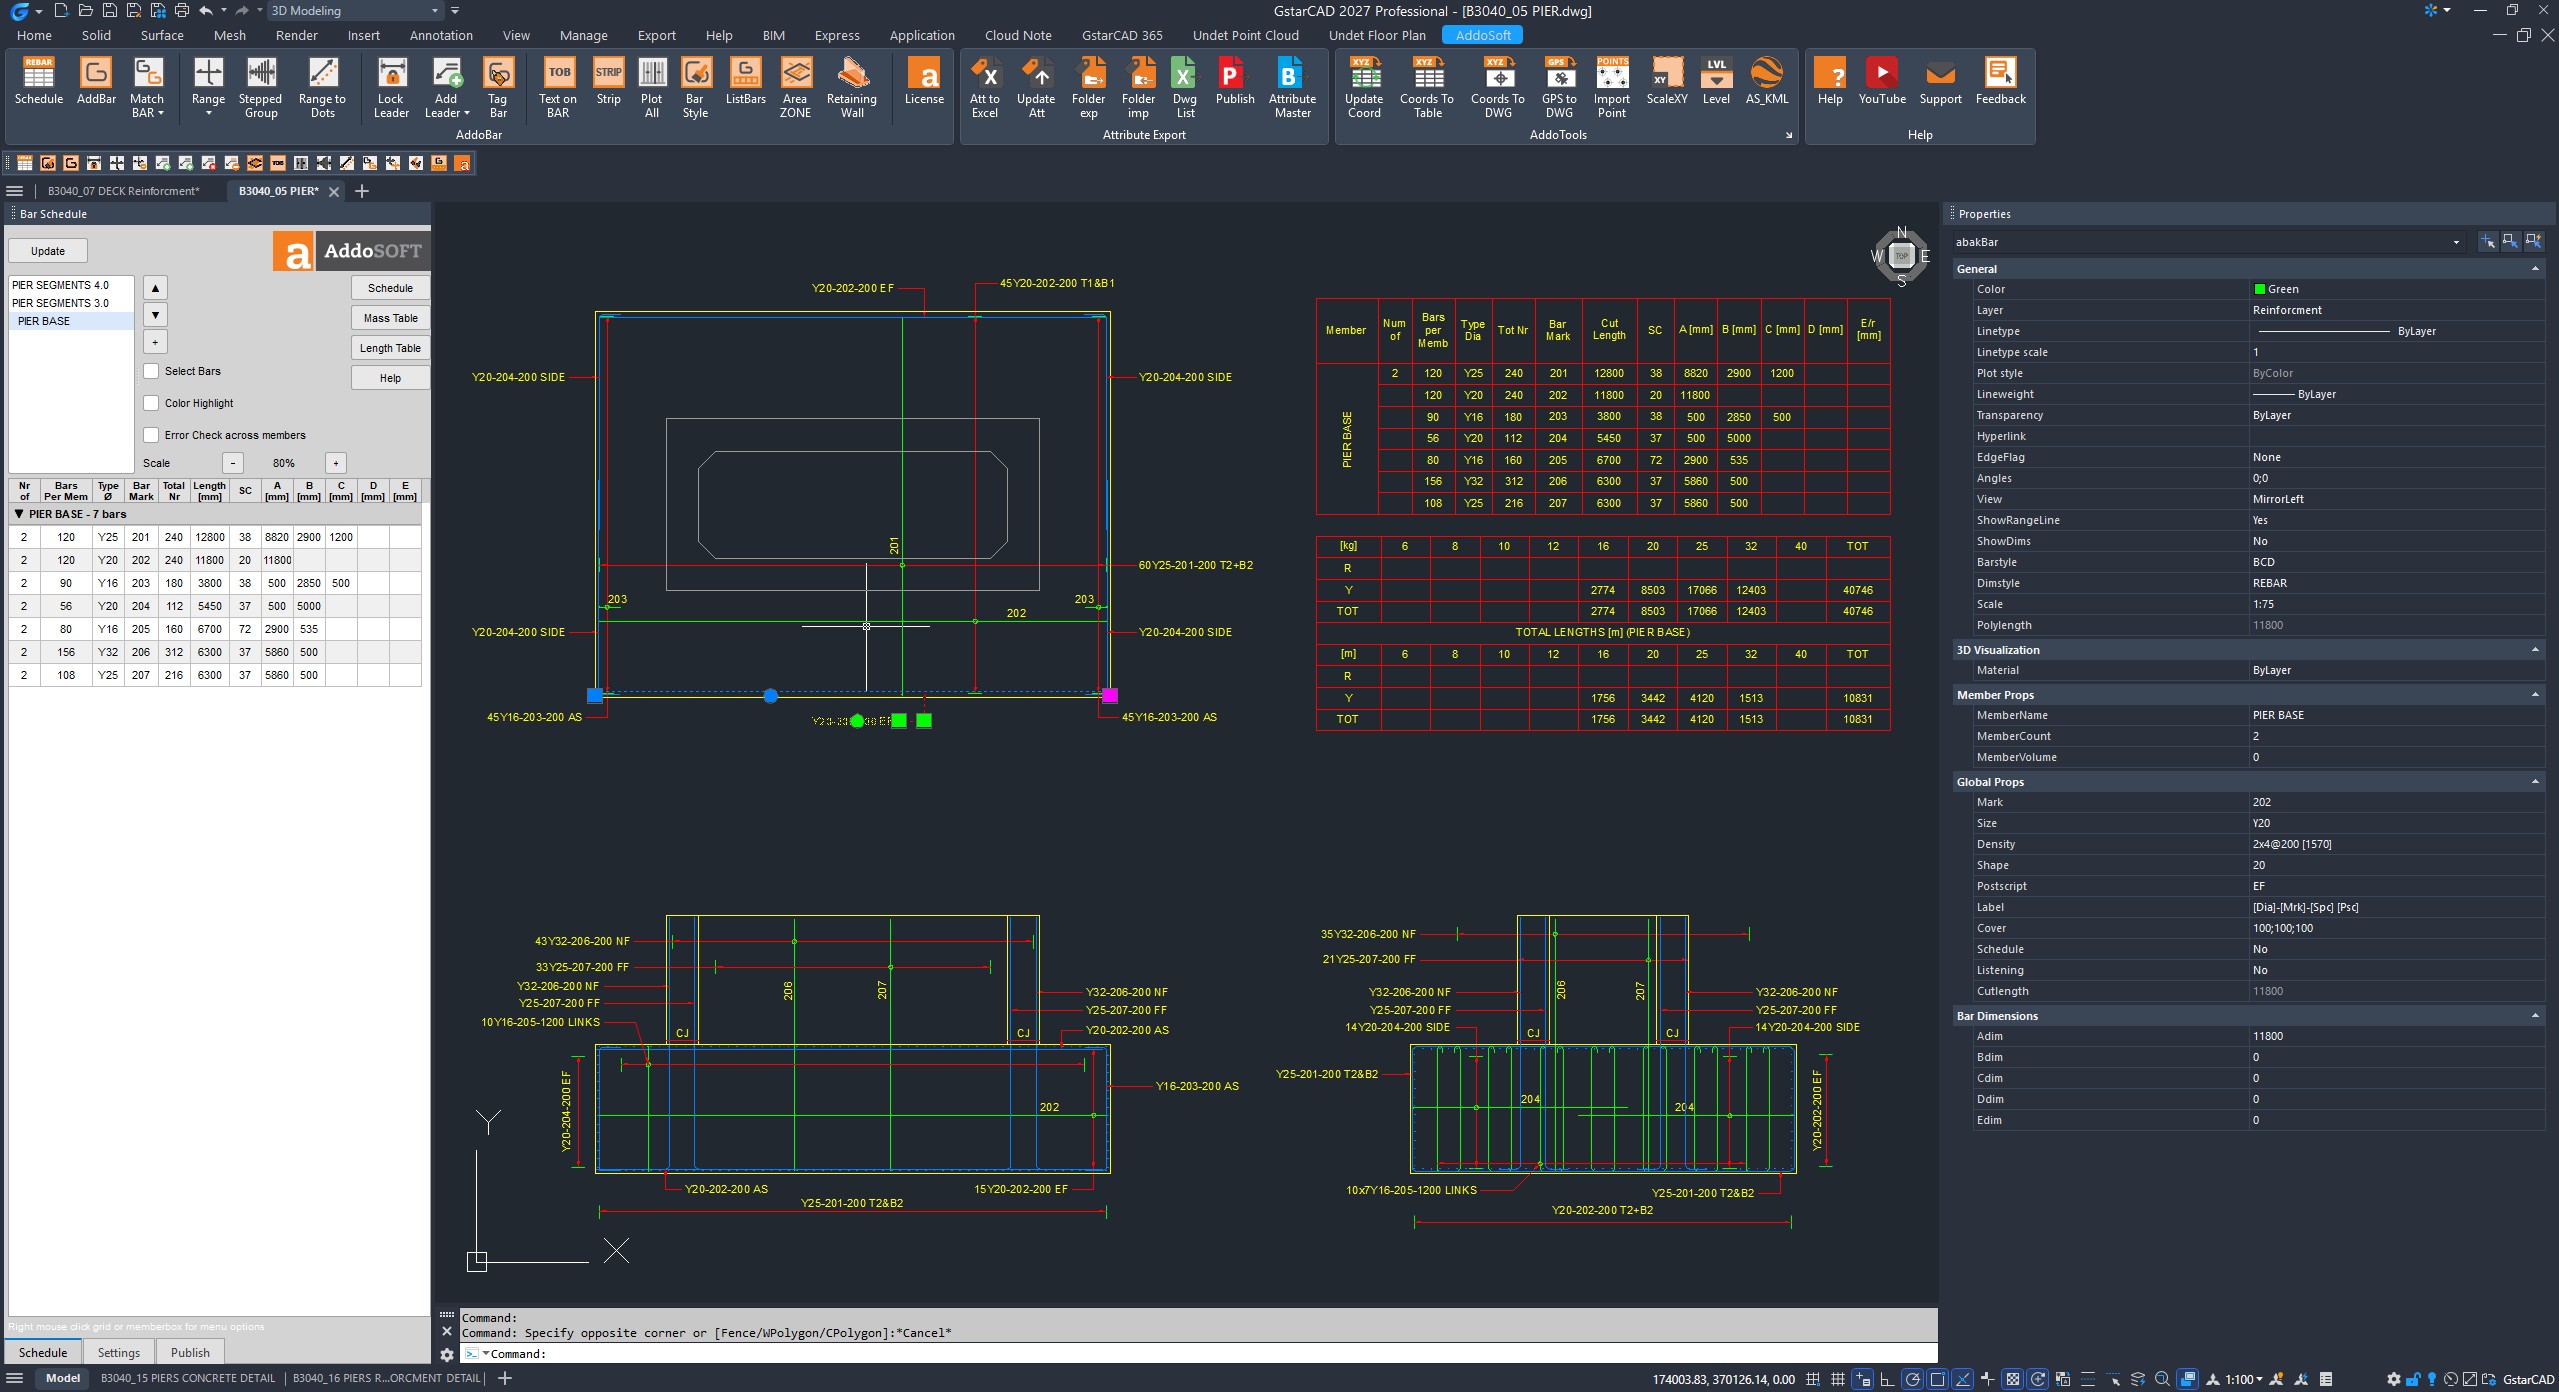Collapse the PIER BASE group row
This screenshot has width=2559, height=1392.
19,514
